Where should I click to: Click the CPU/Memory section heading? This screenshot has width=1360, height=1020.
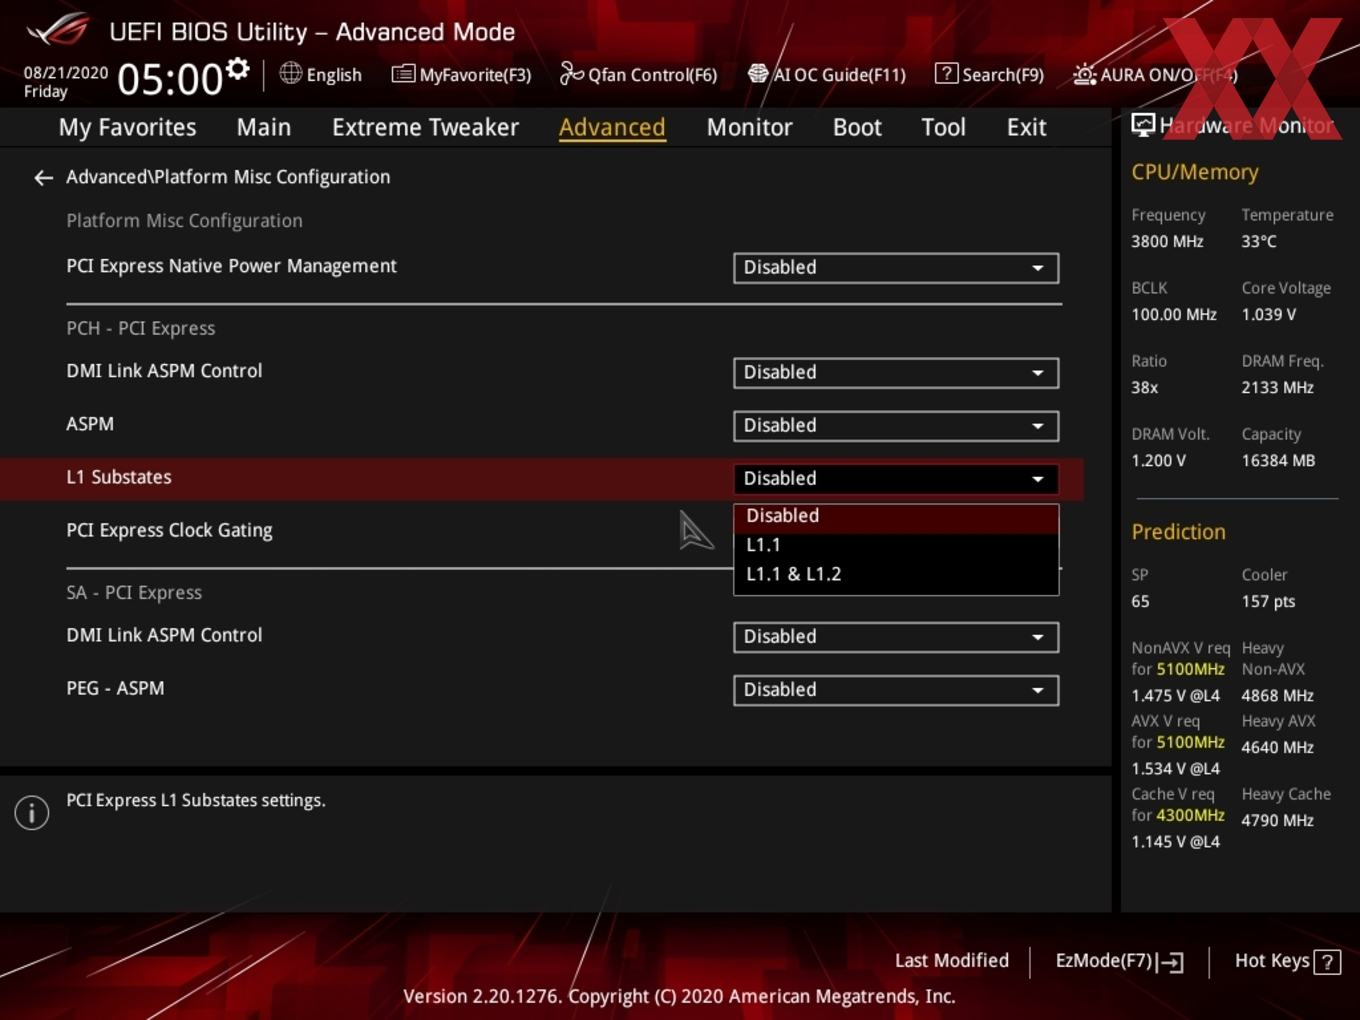point(1195,172)
